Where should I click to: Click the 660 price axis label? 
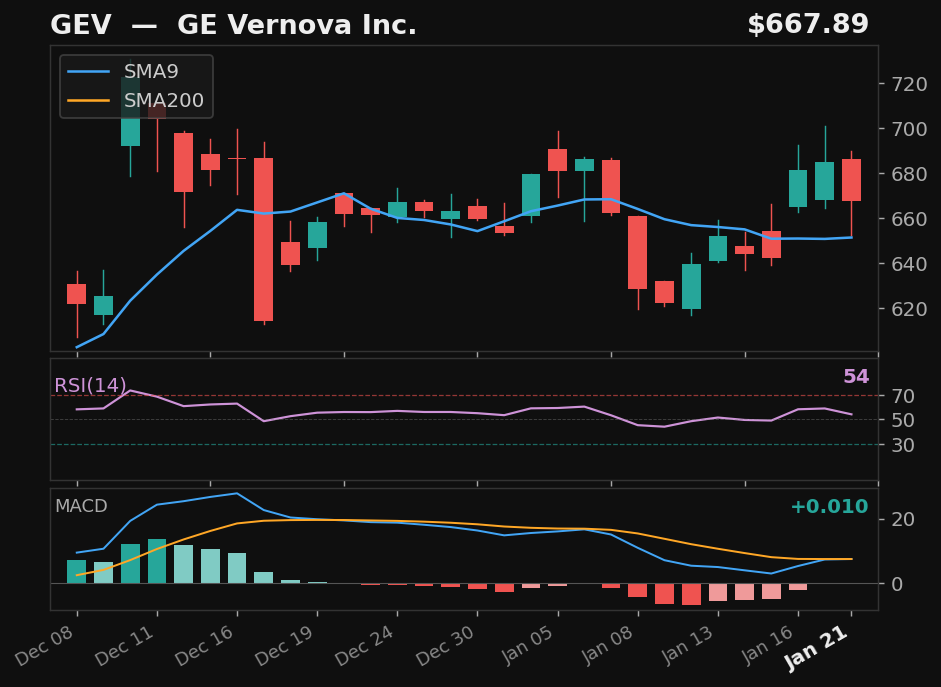click(909, 219)
